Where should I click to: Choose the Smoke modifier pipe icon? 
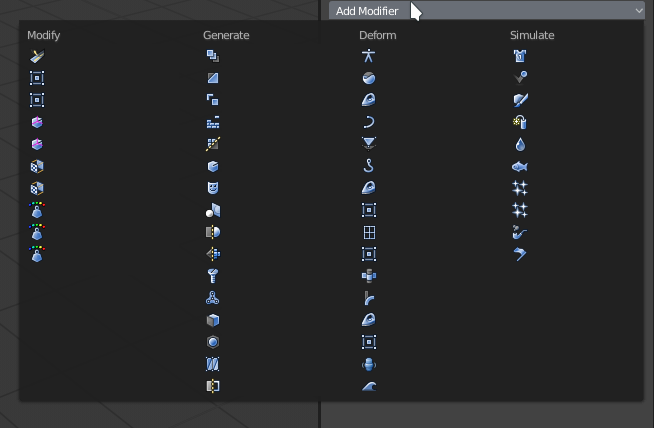pyautogui.click(x=520, y=232)
